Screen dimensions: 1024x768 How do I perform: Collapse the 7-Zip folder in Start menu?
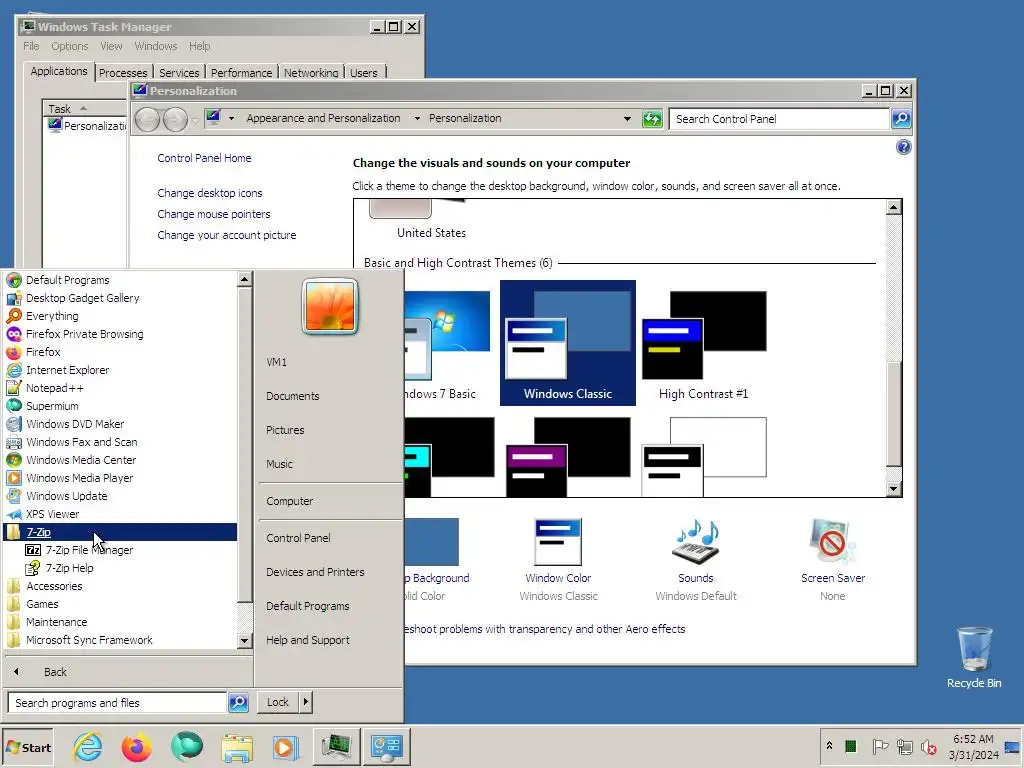coord(120,532)
